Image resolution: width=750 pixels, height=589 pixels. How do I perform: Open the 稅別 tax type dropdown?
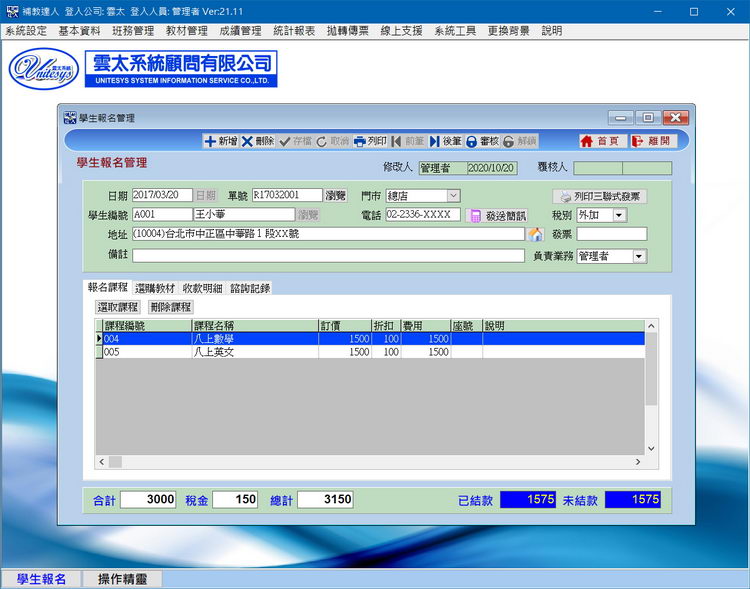(619, 215)
